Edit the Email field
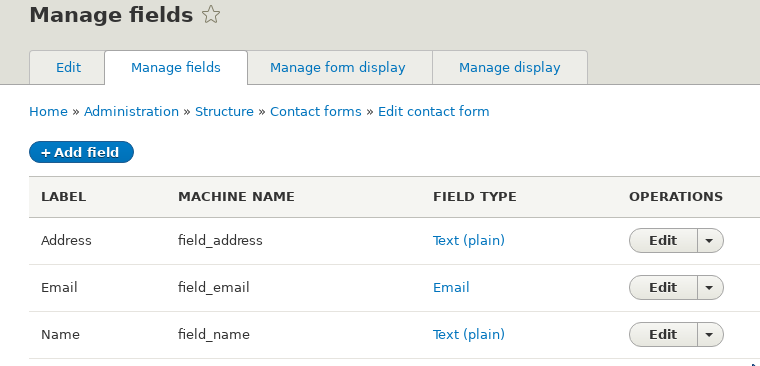760x366 pixels. (663, 287)
